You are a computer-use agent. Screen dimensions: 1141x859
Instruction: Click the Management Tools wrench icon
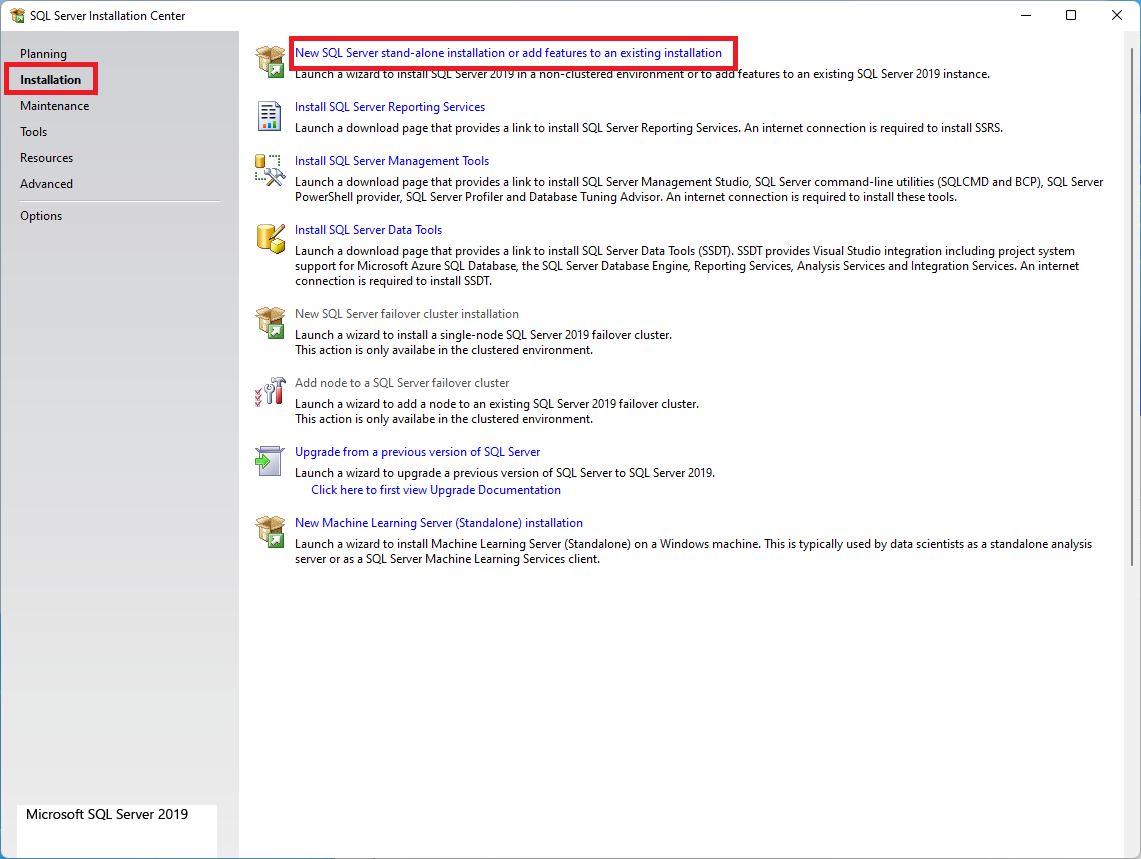click(x=270, y=170)
